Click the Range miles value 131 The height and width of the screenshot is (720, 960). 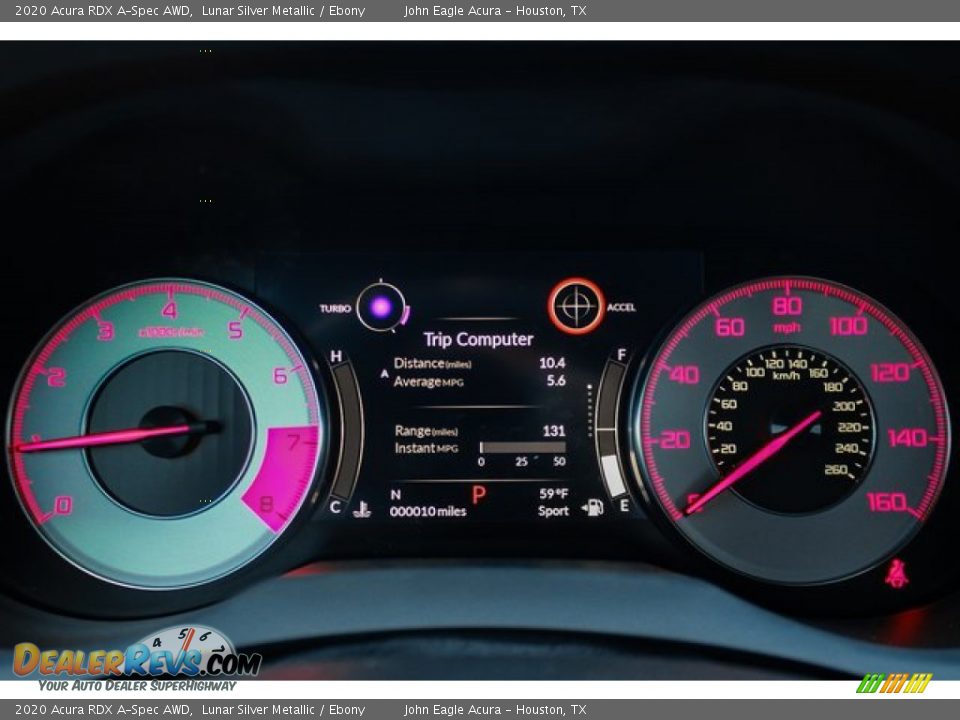tap(553, 431)
